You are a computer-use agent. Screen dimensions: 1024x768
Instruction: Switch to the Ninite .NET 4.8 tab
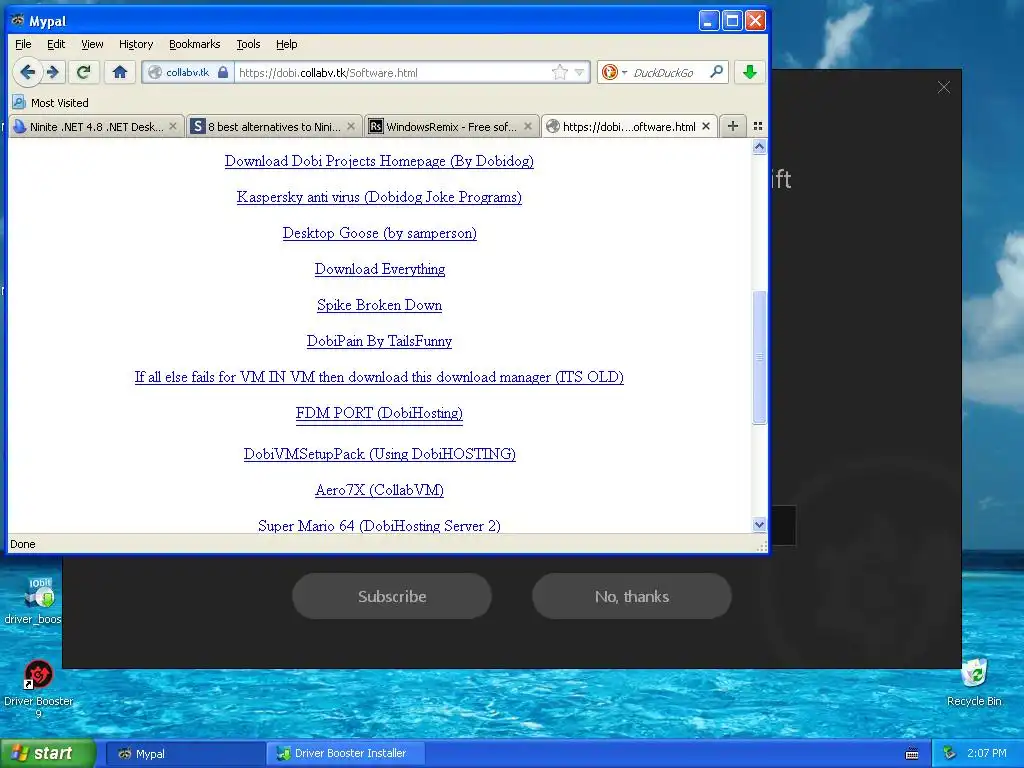pos(95,127)
